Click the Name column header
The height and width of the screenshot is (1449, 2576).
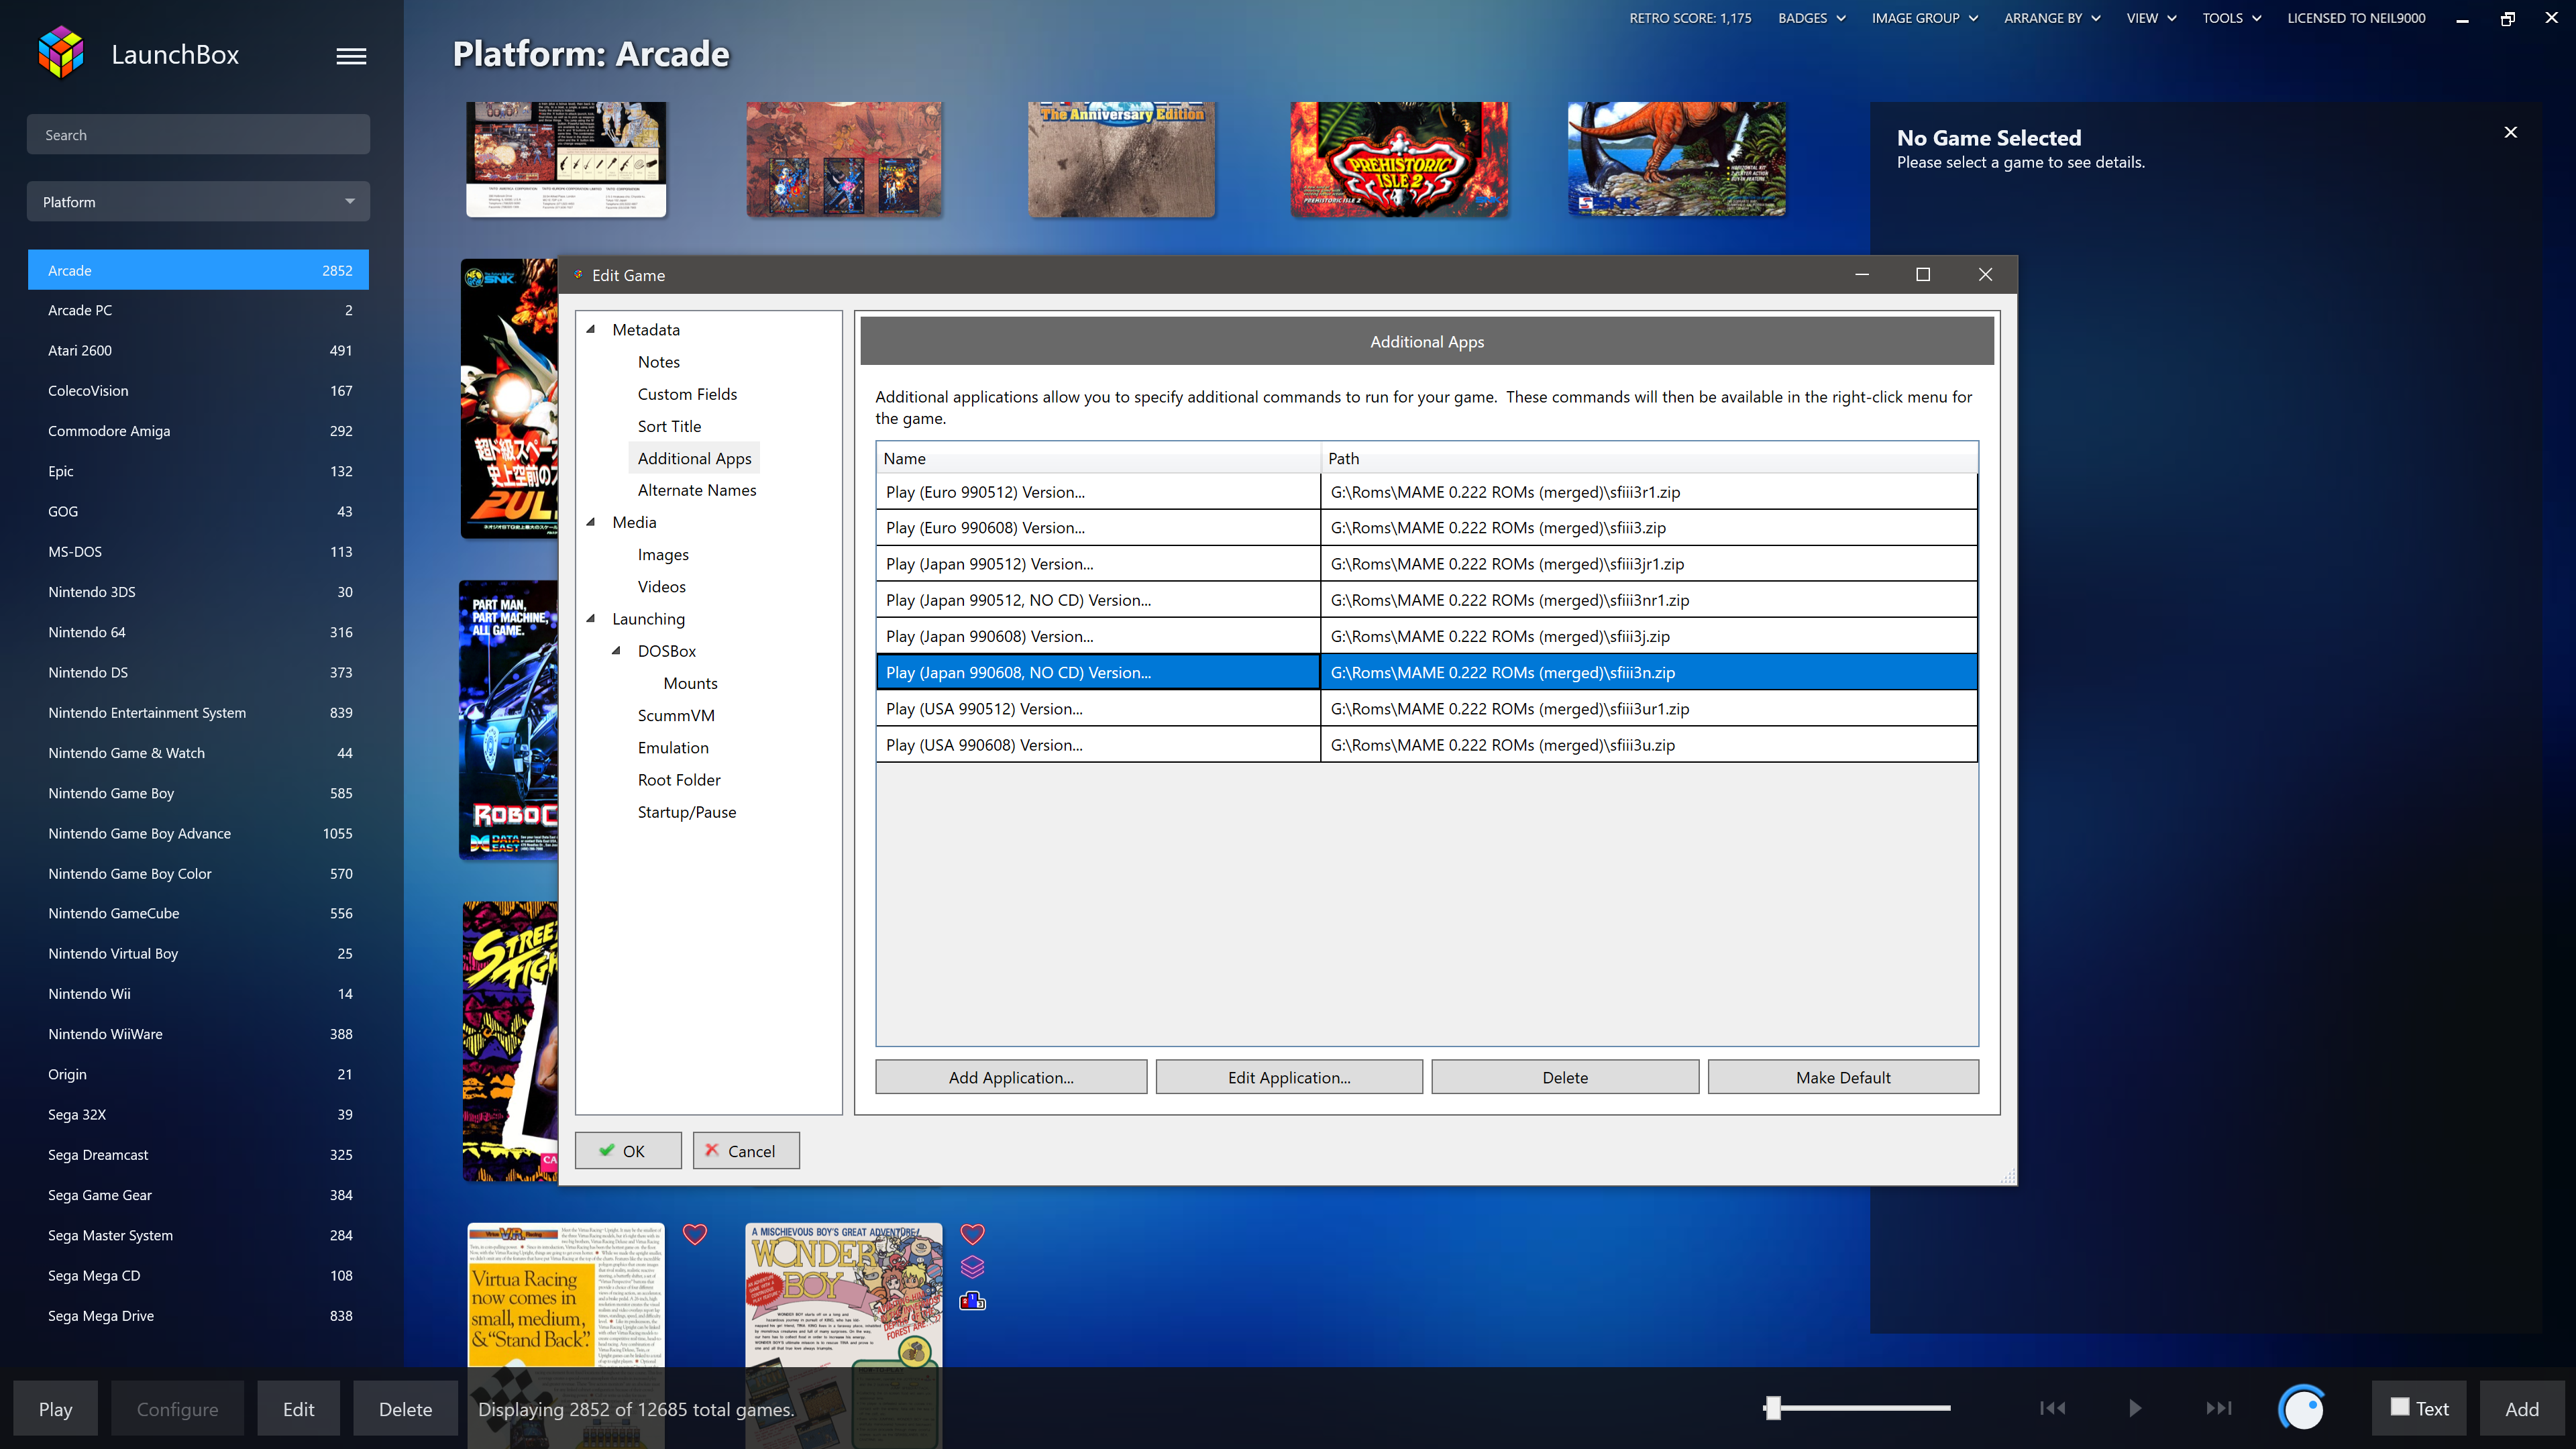(x=1098, y=458)
